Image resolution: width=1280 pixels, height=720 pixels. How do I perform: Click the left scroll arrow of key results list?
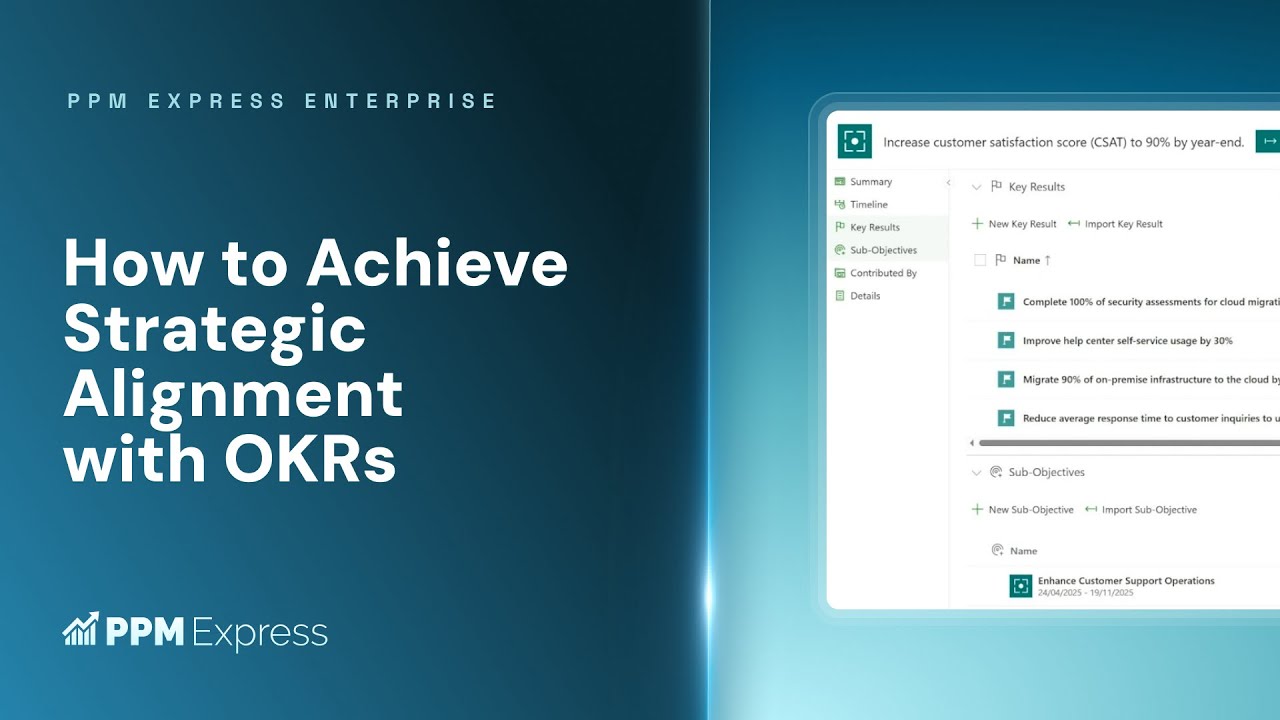(972, 443)
